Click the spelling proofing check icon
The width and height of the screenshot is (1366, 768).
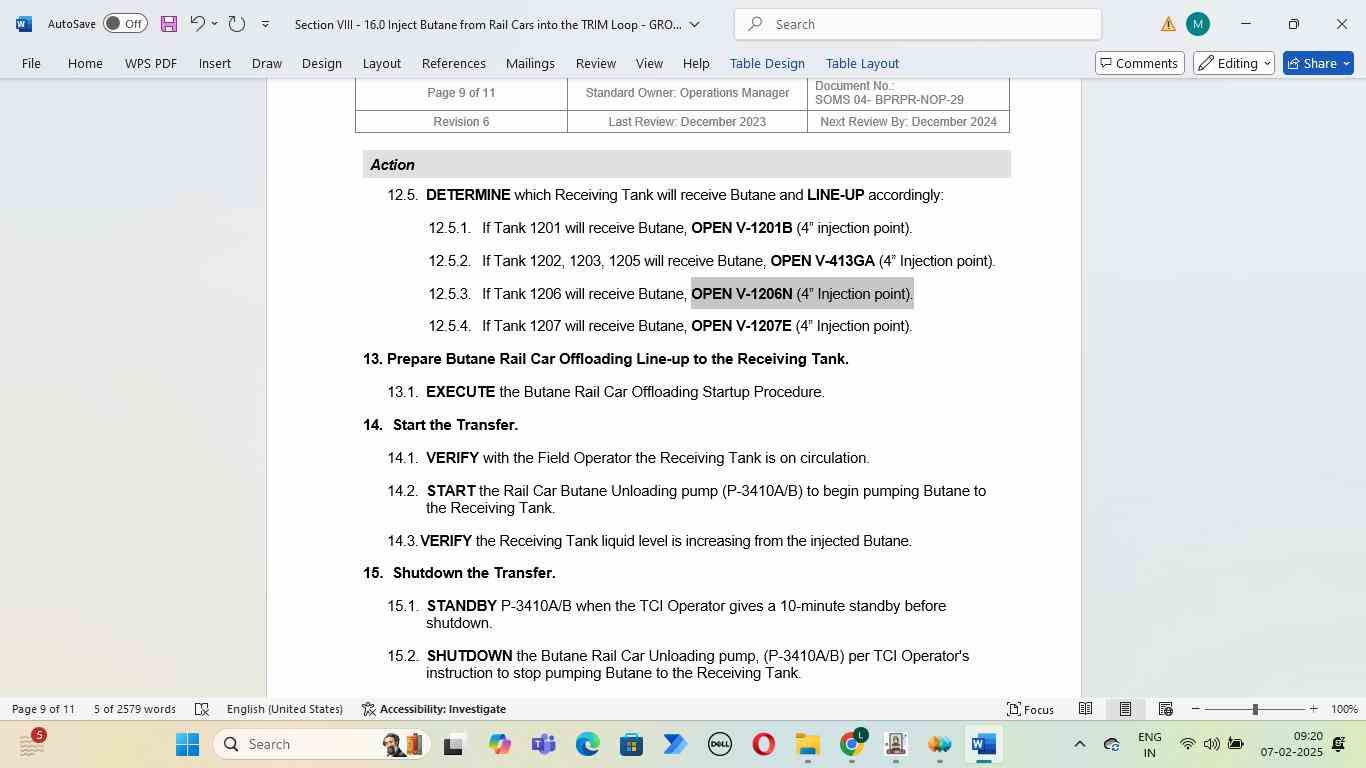pyautogui.click(x=201, y=709)
